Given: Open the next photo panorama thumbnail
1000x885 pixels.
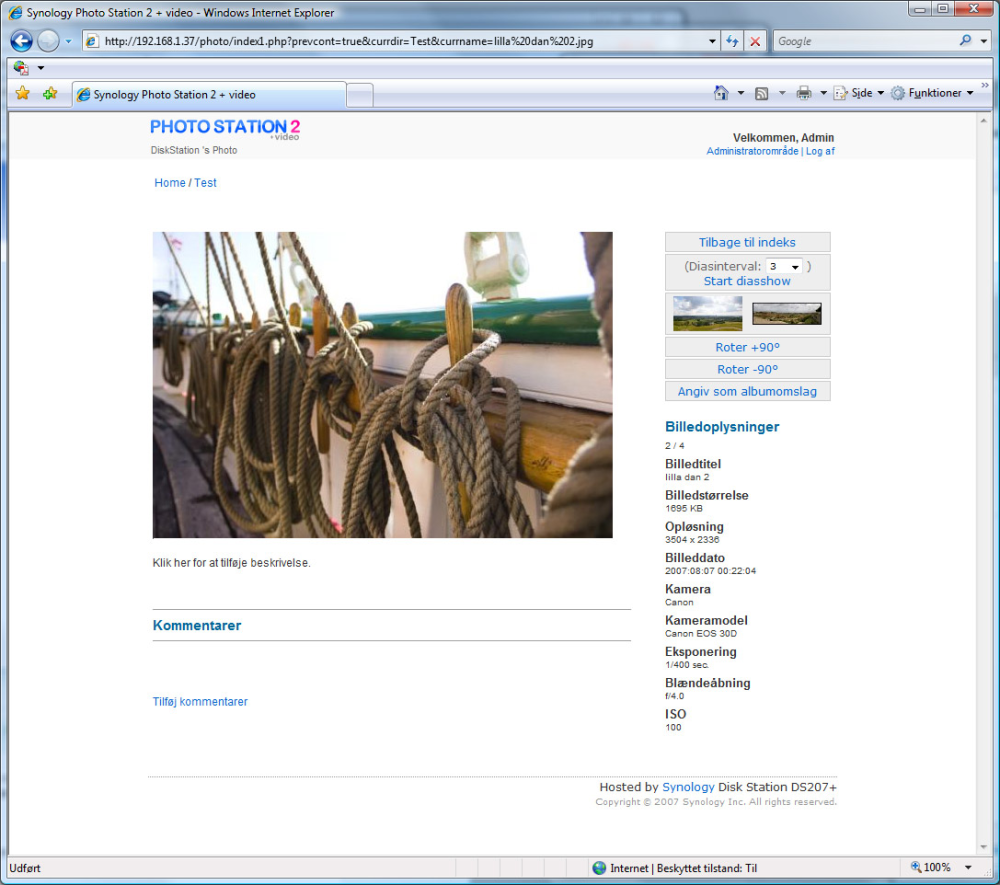Looking at the screenshot, I should pyautogui.click(x=787, y=314).
